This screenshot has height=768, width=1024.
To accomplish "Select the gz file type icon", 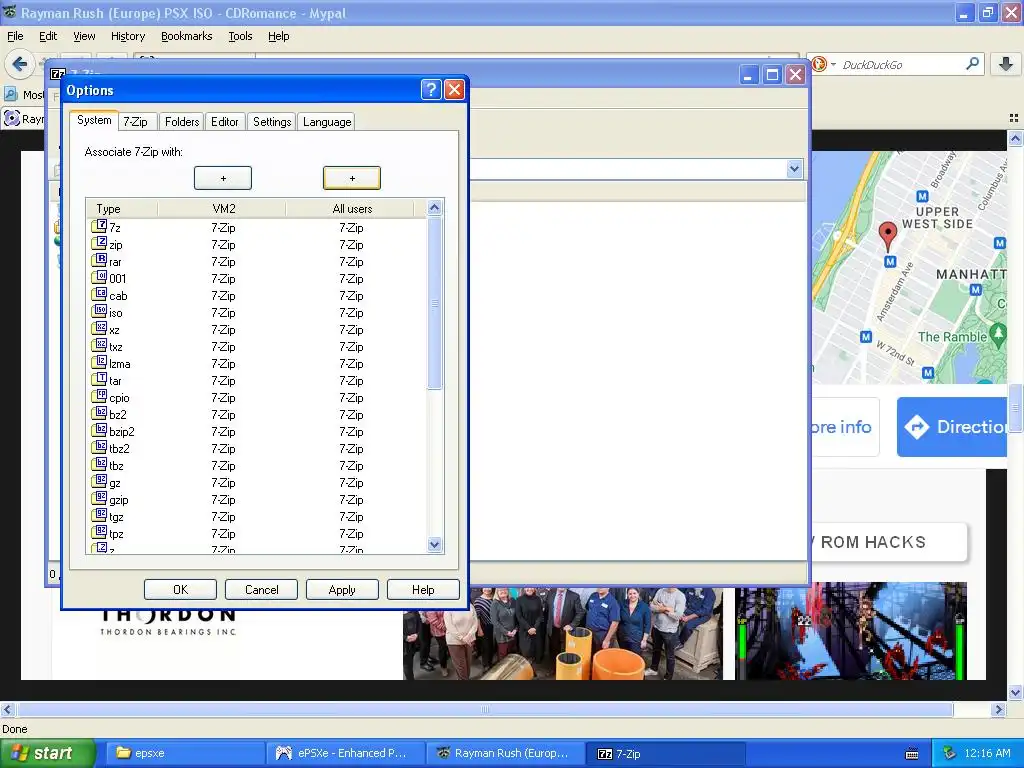I will coord(99,481).
